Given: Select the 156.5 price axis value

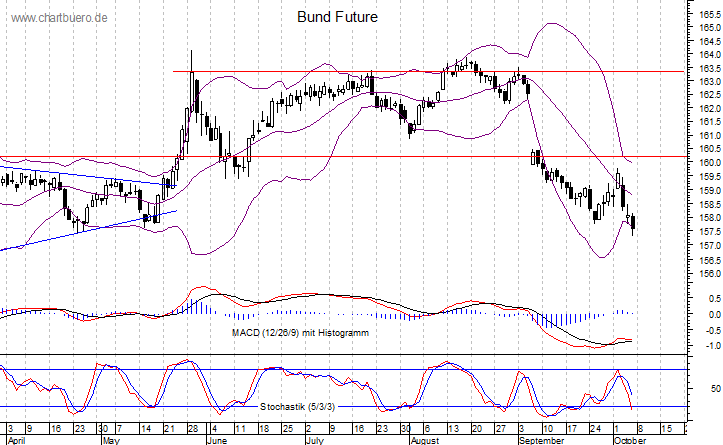Looking at the screenshot, I should click(x=710, y=260).
